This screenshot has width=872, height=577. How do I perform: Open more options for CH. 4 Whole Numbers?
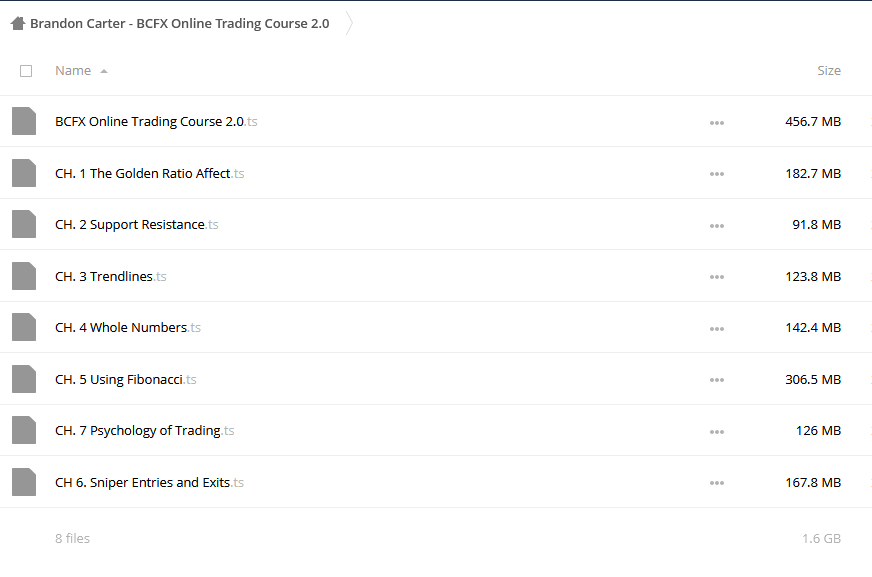point(717,329)
